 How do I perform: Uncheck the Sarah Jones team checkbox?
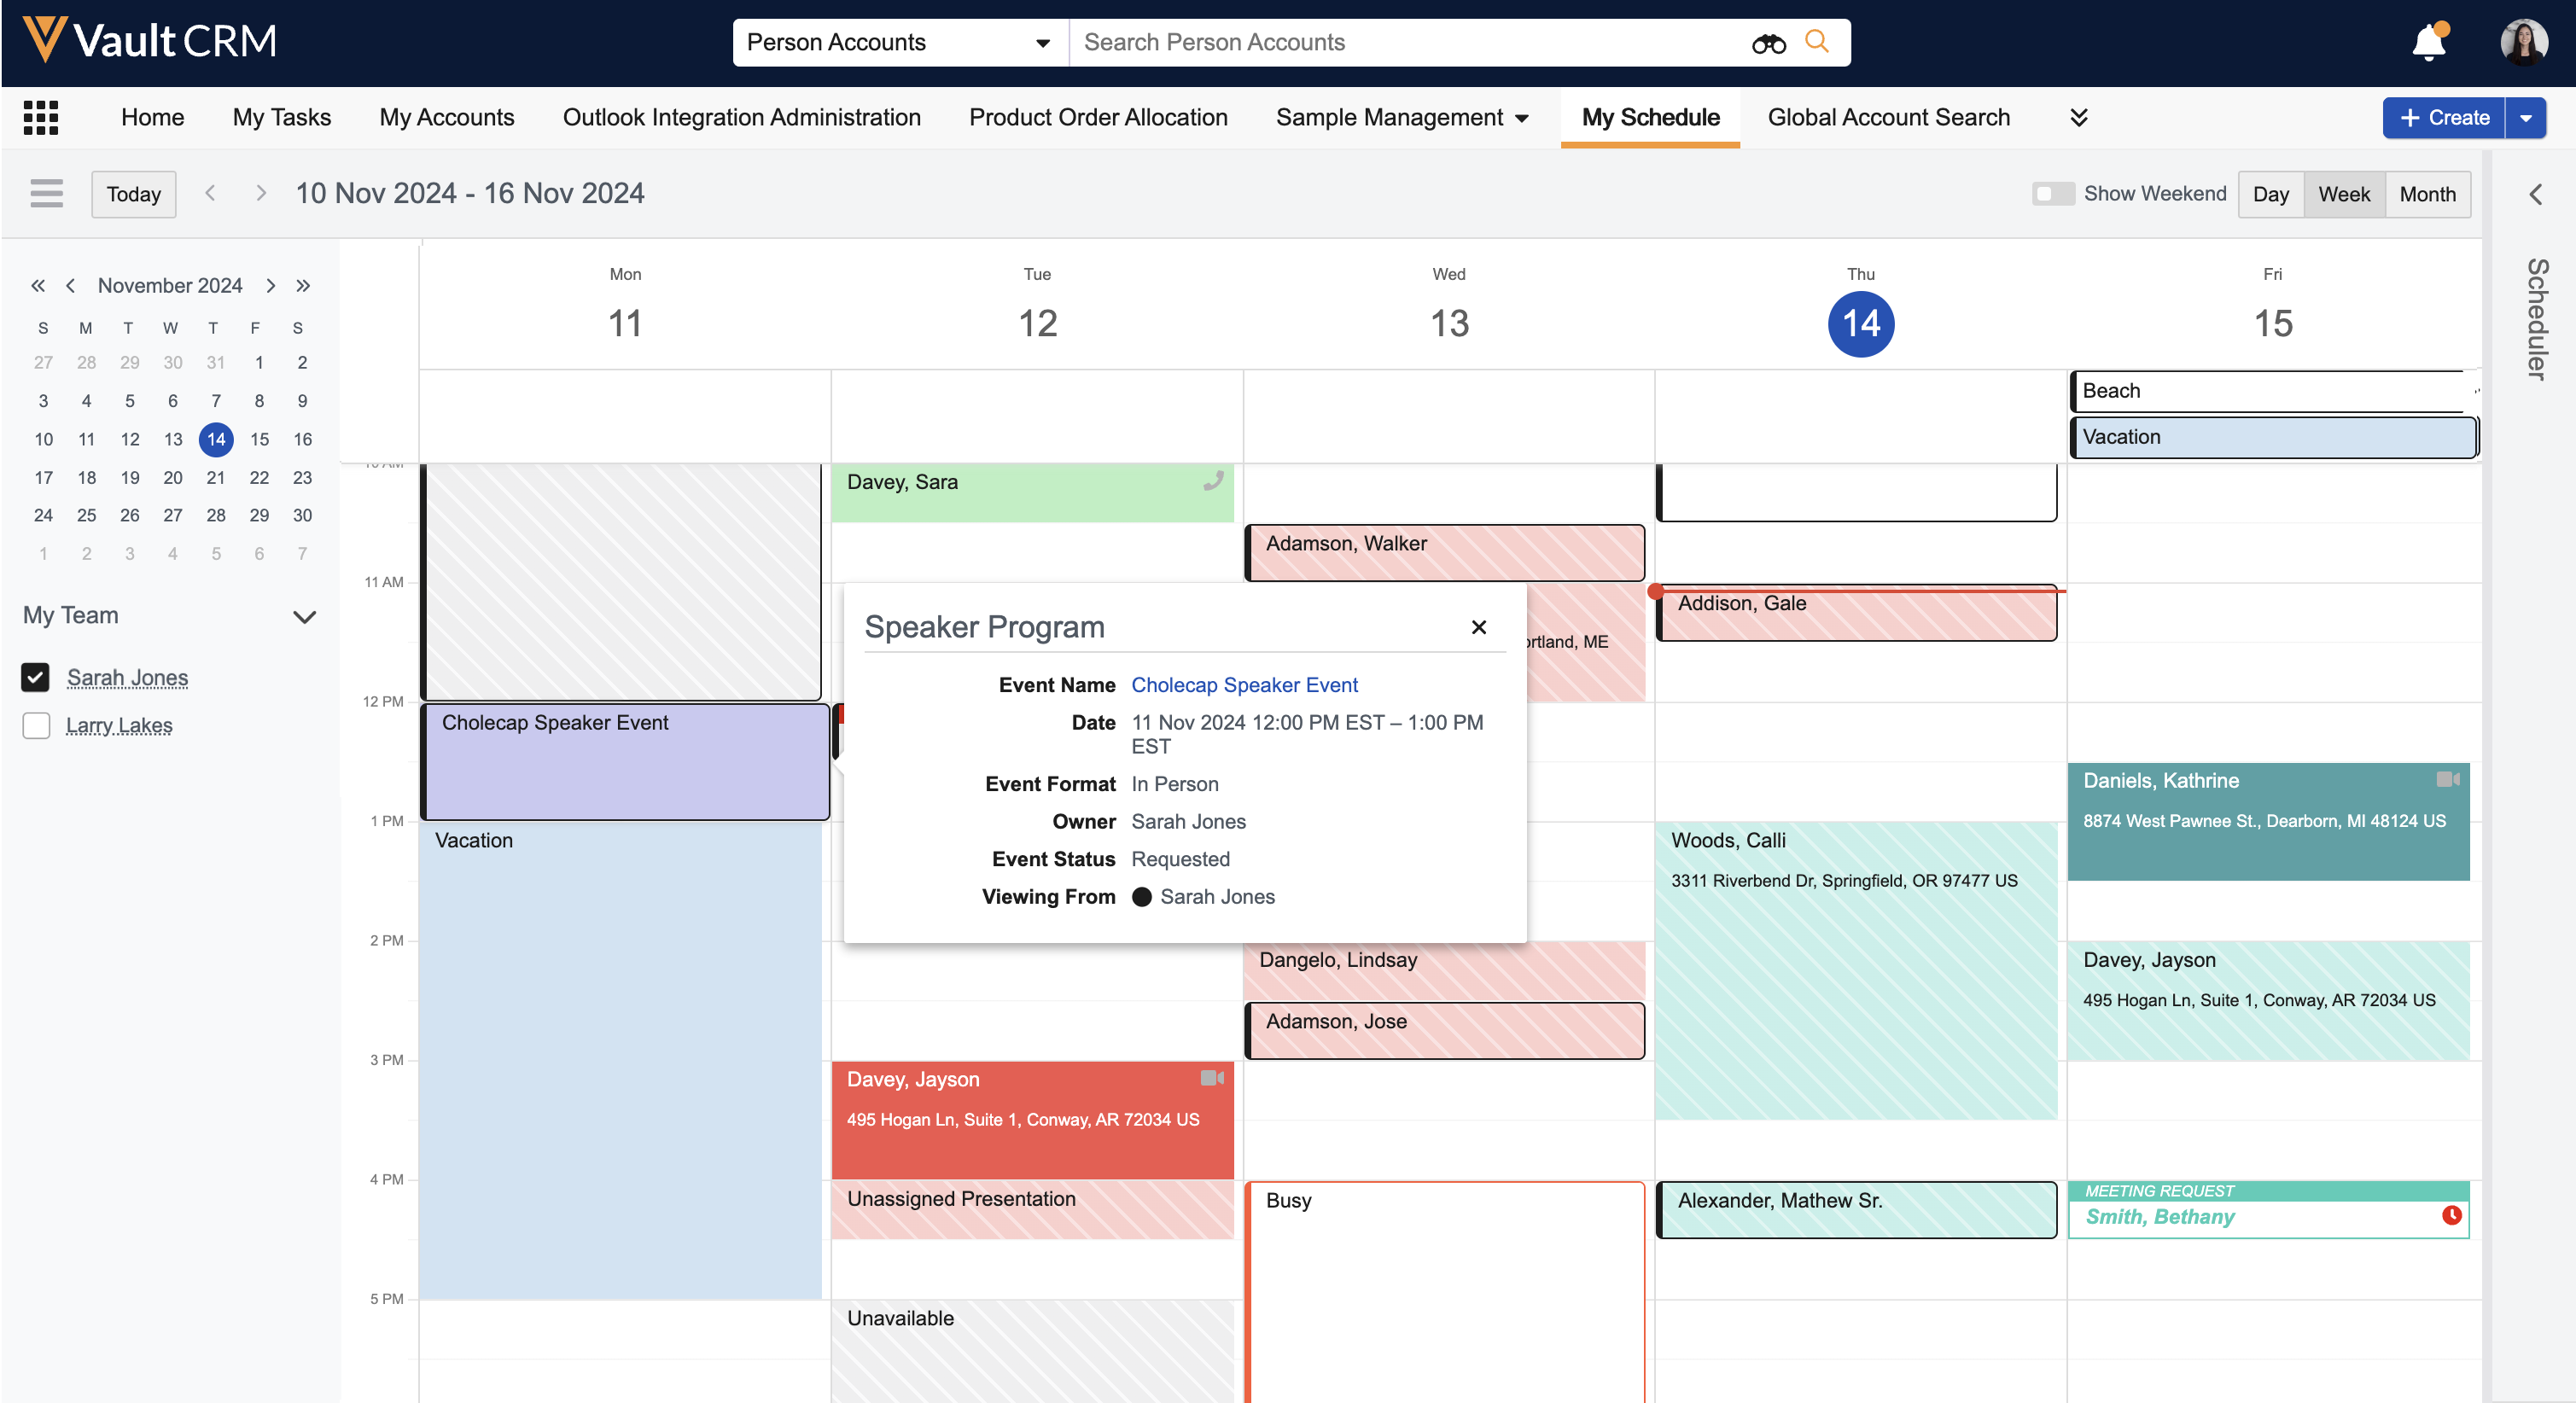[36, 677]
